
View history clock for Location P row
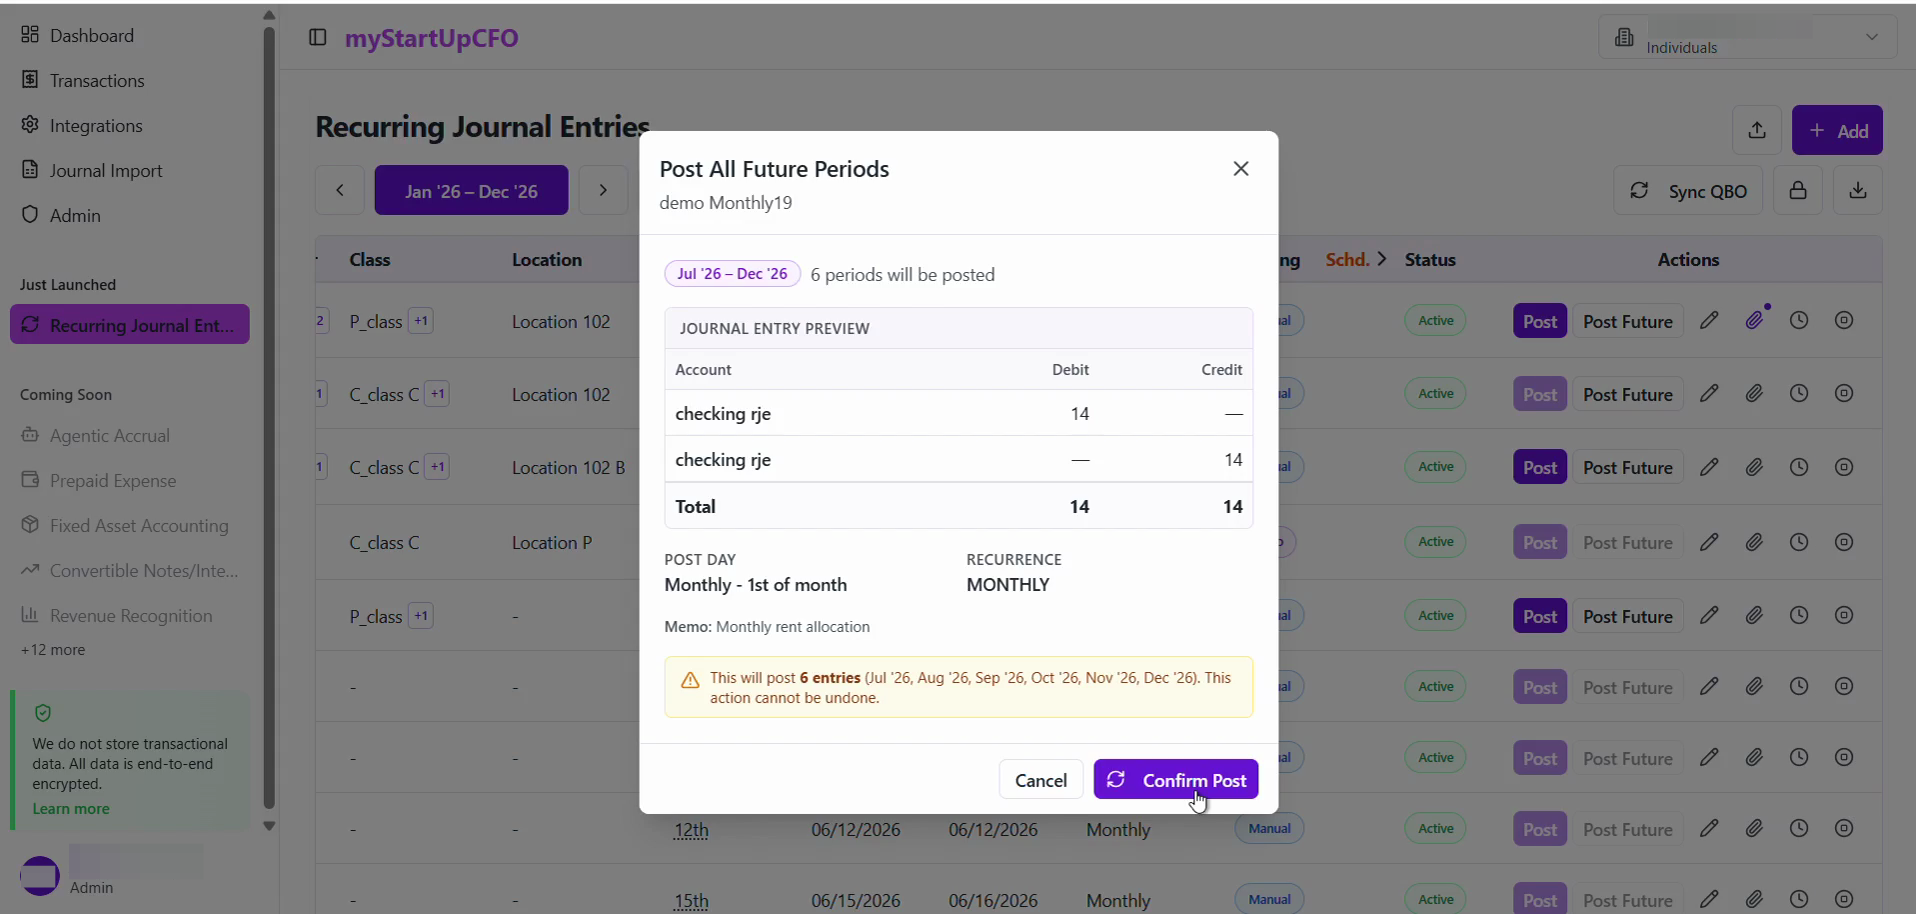(x=1799, y=542)
